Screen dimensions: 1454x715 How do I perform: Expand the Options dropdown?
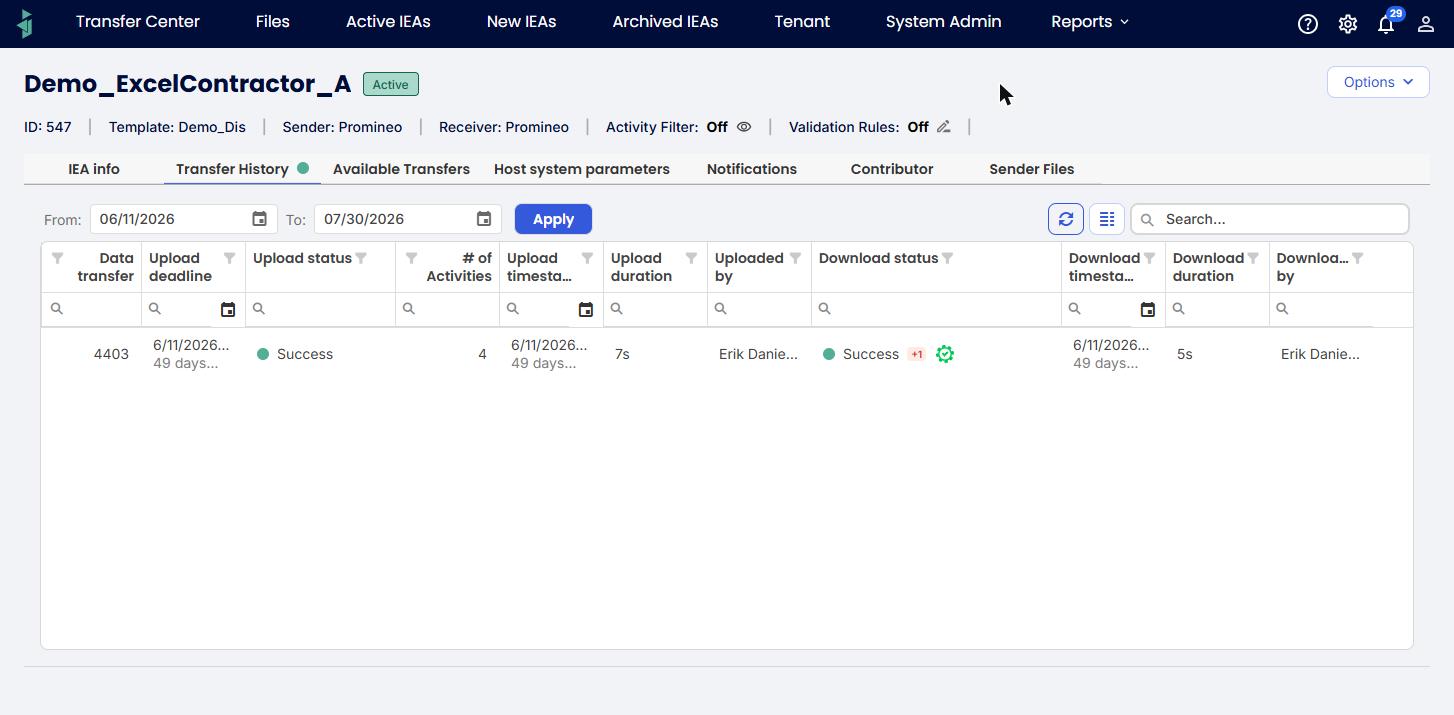click(x=1378, y=82)
